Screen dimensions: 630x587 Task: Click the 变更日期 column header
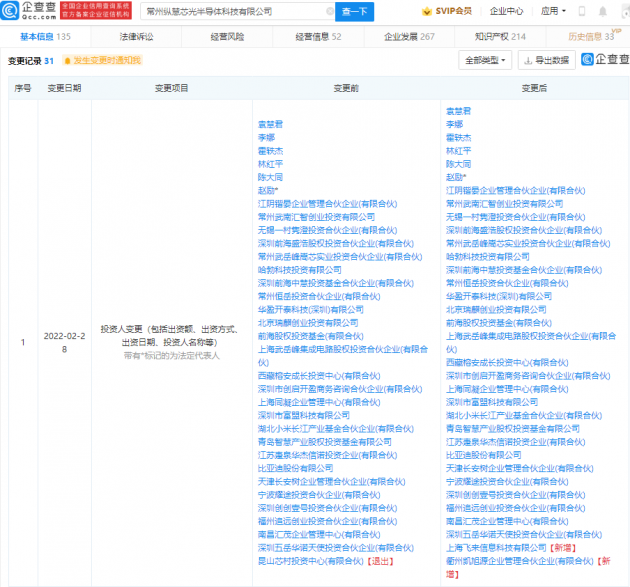[x=64, y=88]
